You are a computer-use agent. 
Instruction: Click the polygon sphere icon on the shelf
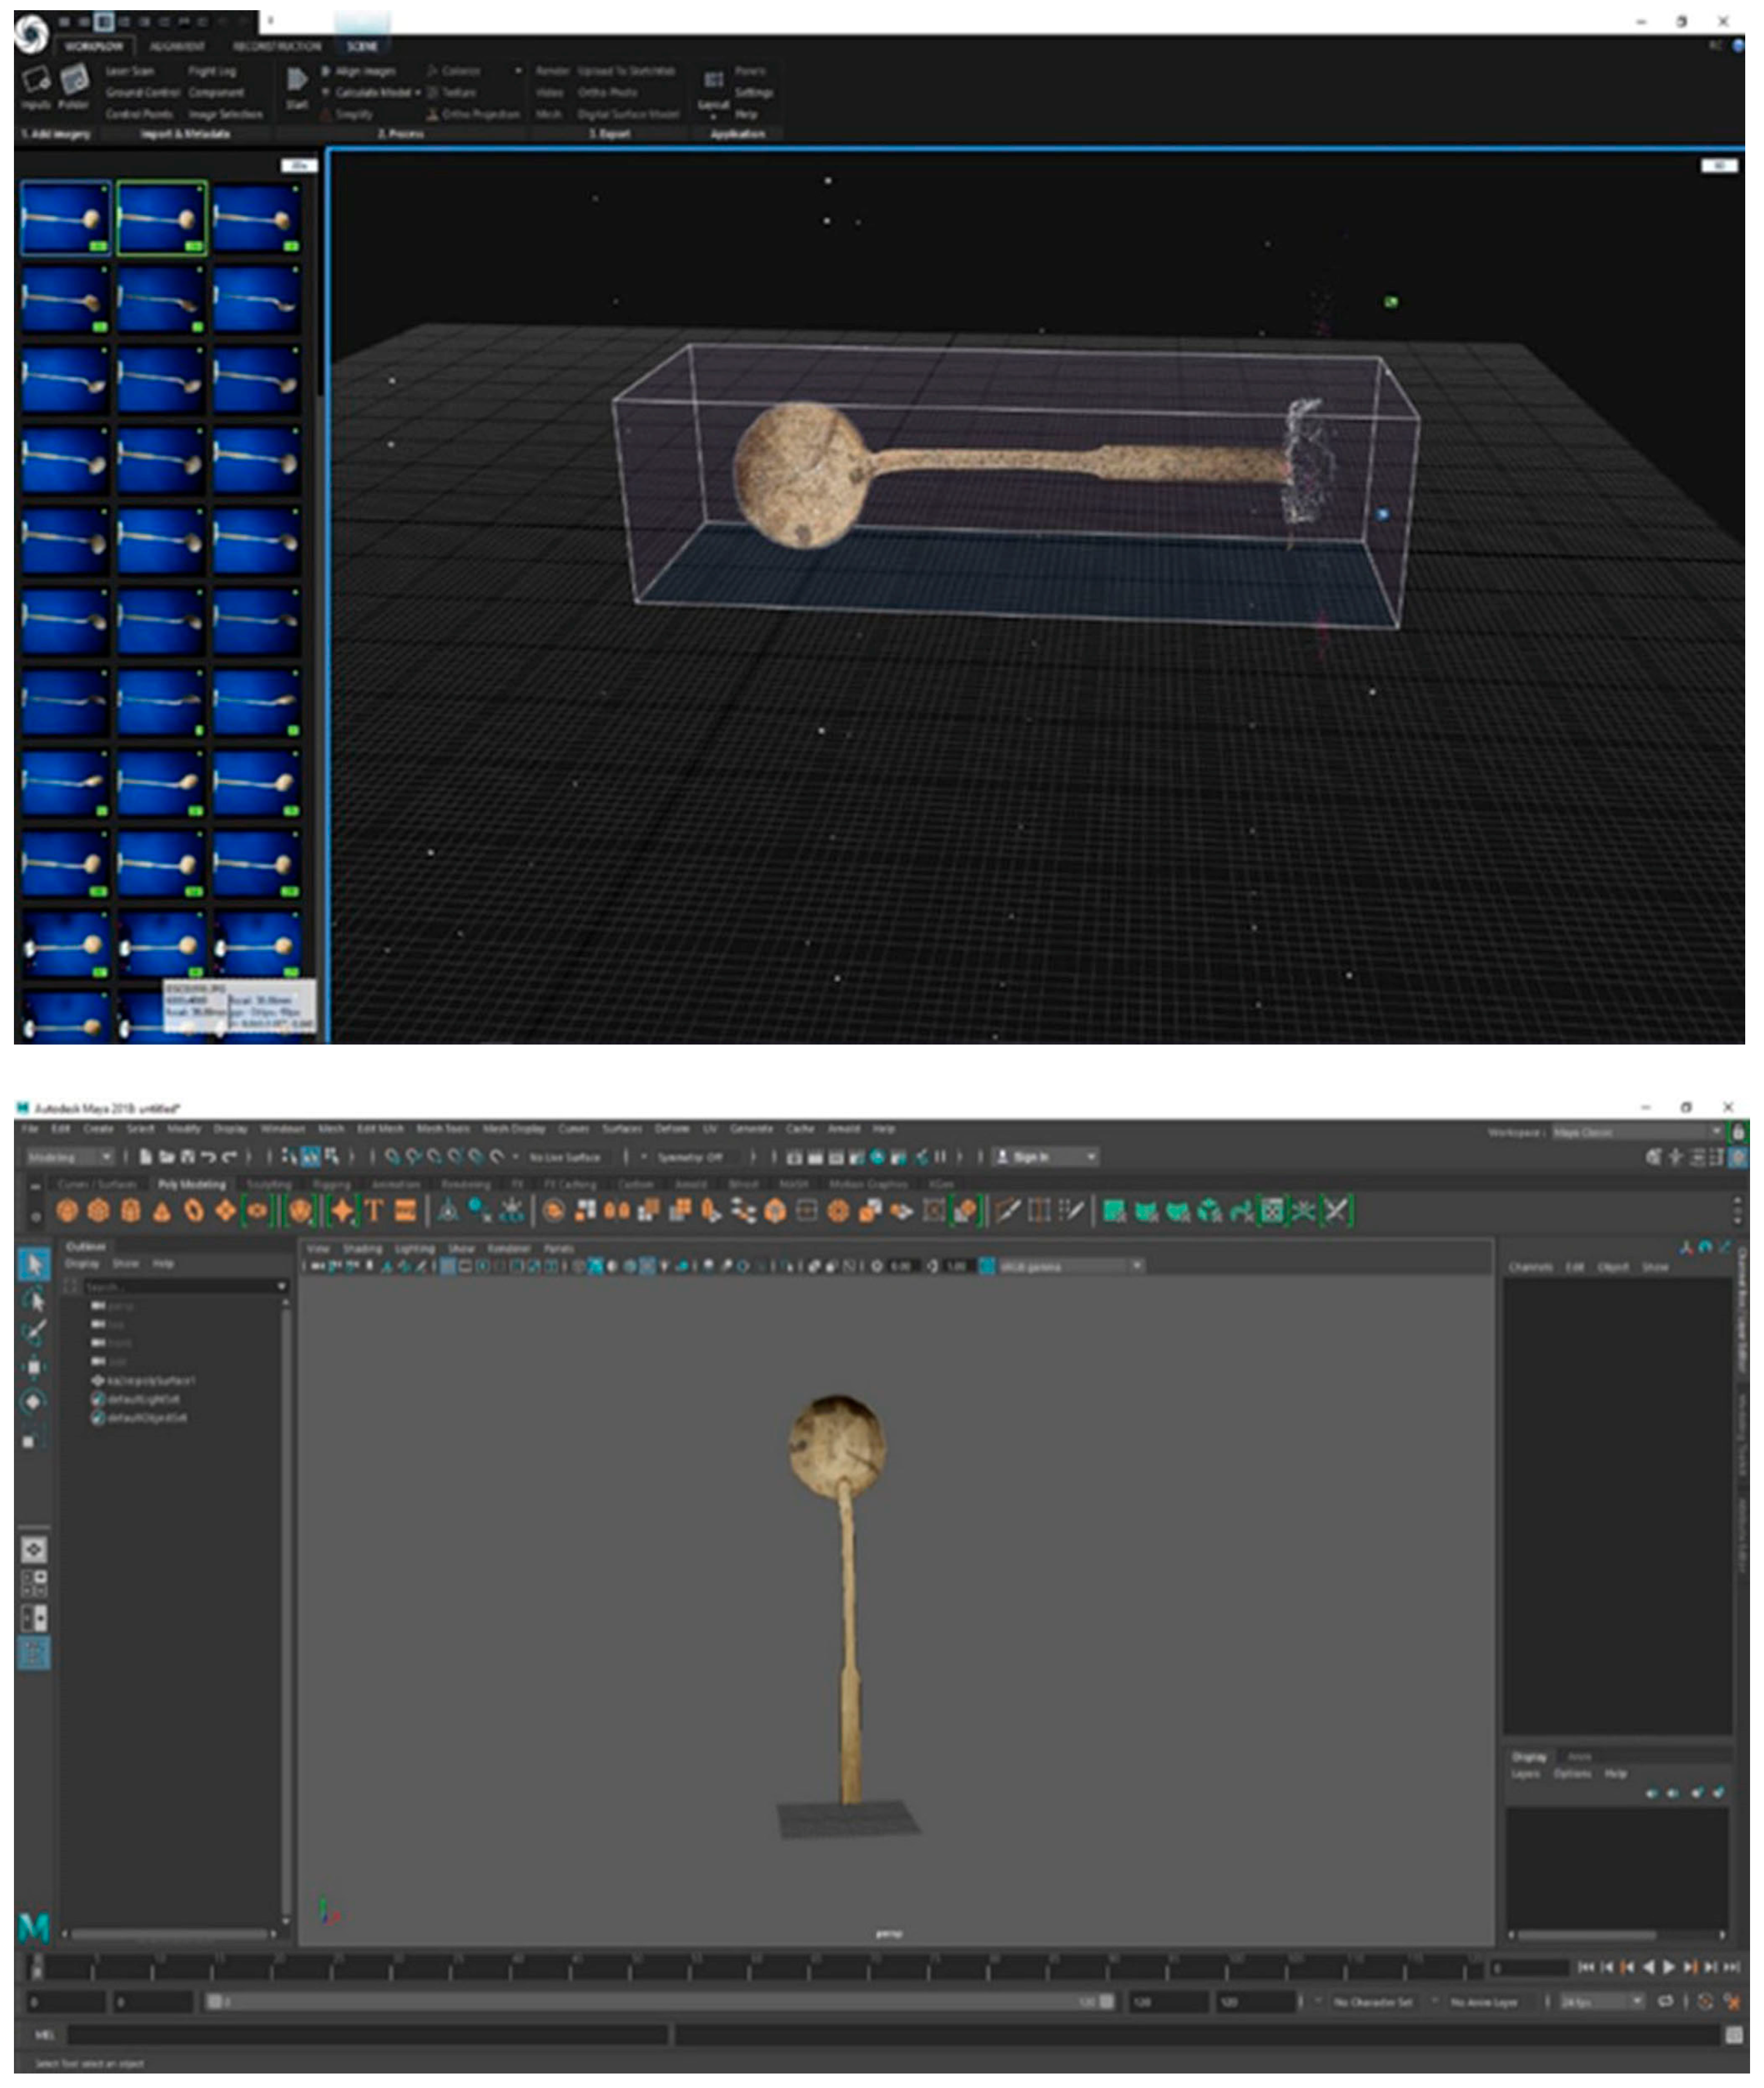point(67,1211)
